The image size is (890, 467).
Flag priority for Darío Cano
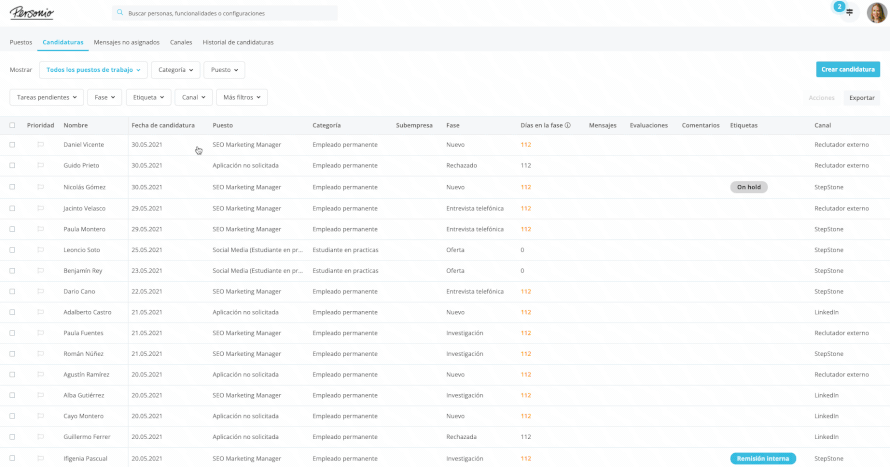pyautogui.click(x=41, y=292)
